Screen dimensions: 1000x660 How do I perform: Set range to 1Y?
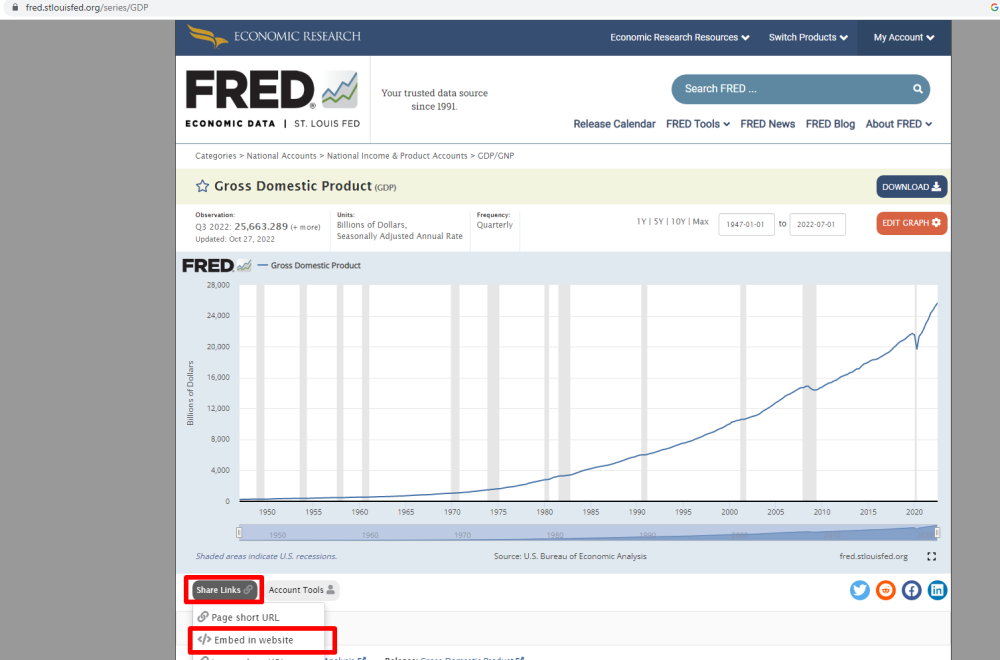(x=641, y=222)
